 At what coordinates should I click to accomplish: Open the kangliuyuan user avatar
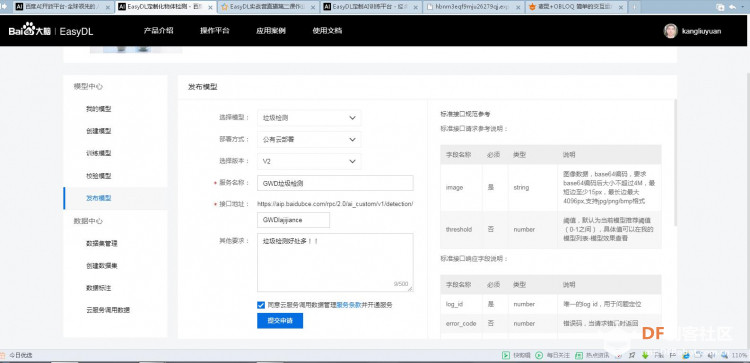pos(671,31)
